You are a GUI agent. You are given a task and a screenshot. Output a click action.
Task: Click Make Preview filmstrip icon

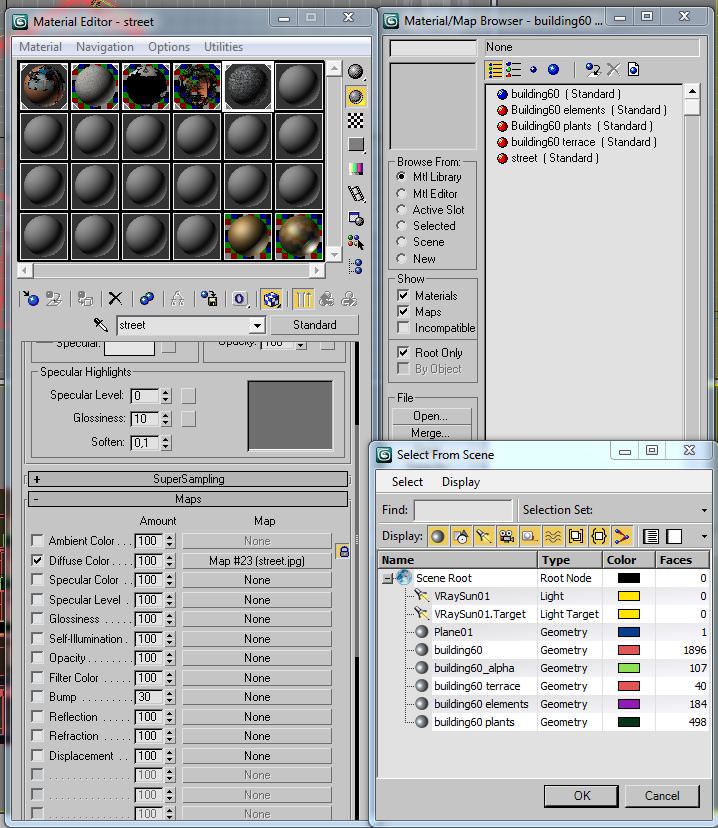(356, 194)
